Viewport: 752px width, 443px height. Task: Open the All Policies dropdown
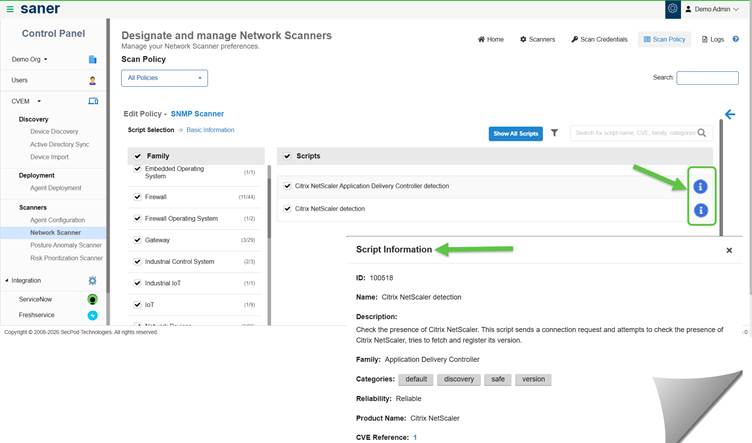pyautogui.click(x=164, y=77)
